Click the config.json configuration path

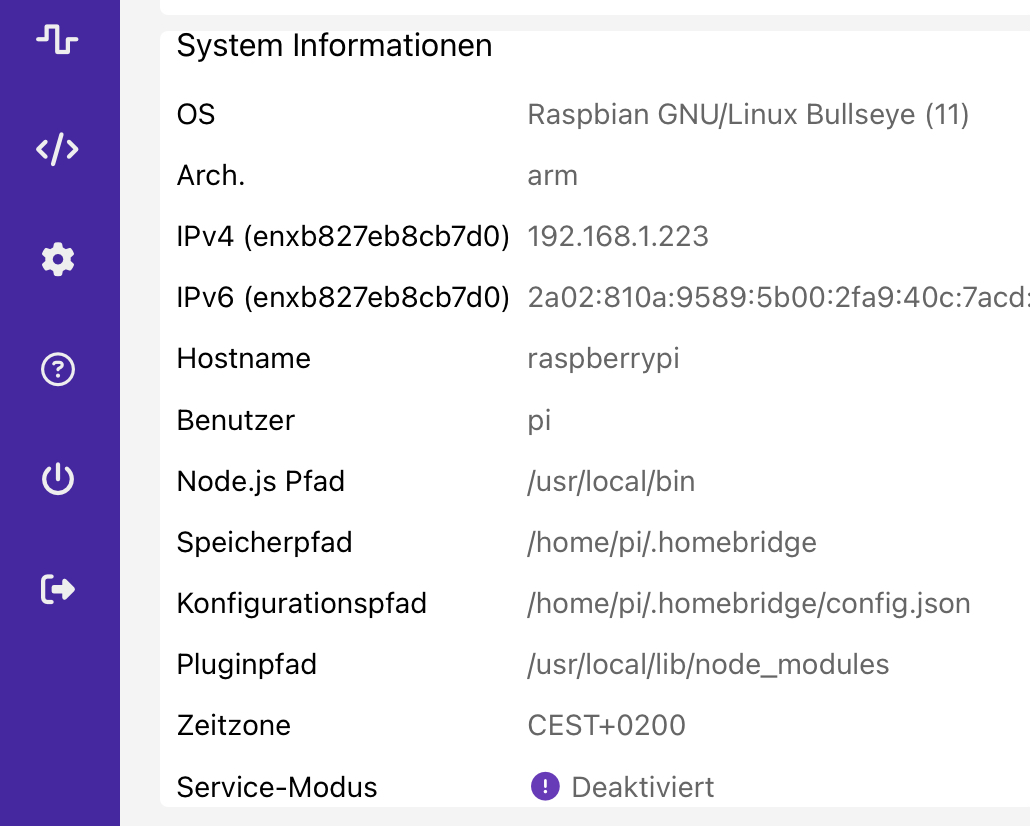(749, 604)
